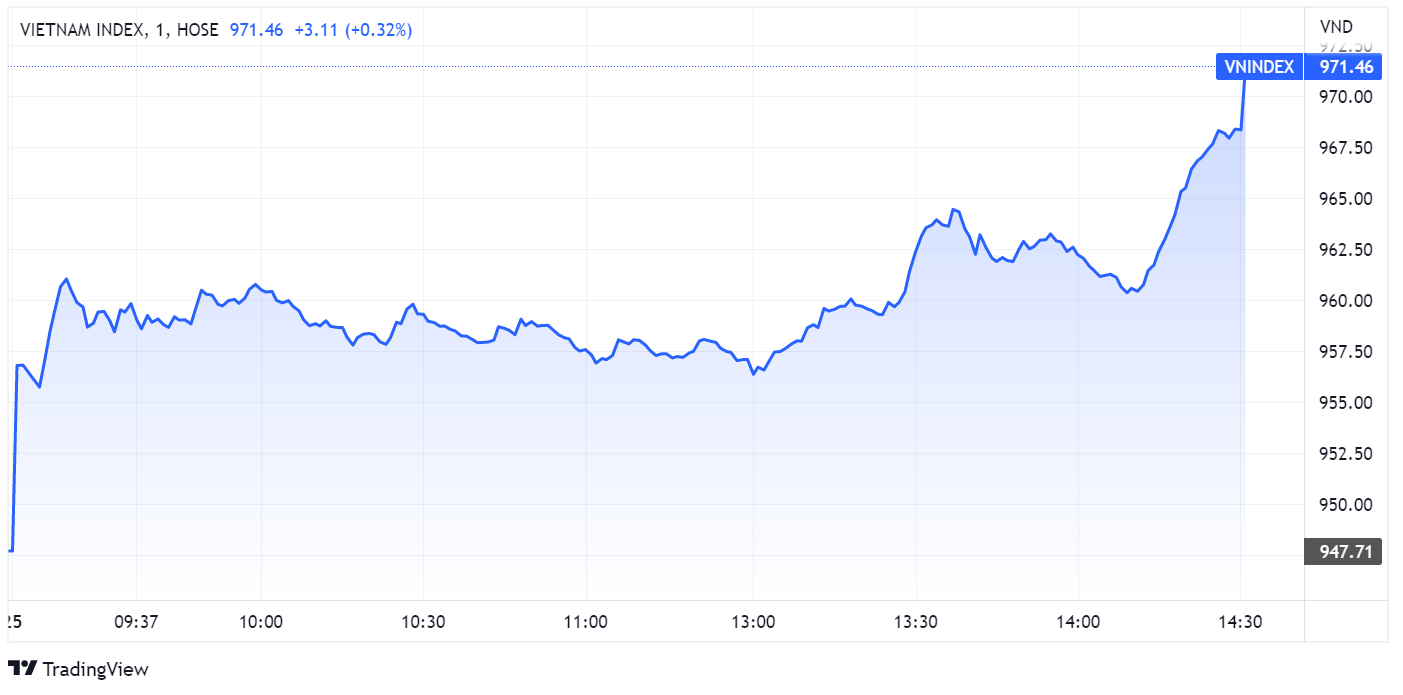The image size is (1403, 695).
Task: Click the 13:00 time axis label
Action: 753,621
